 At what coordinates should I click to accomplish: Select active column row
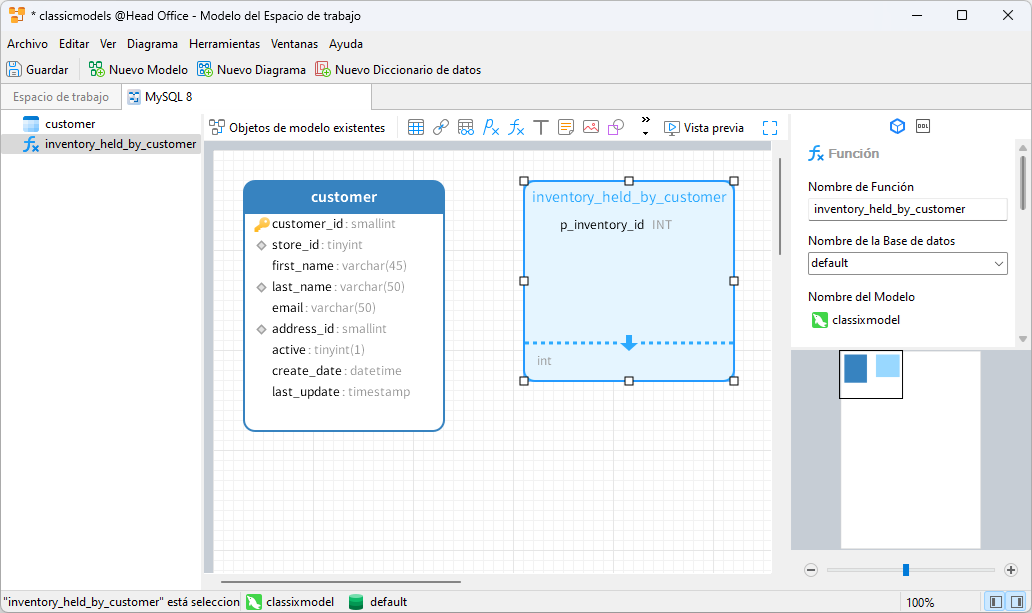tap(344, 350)
